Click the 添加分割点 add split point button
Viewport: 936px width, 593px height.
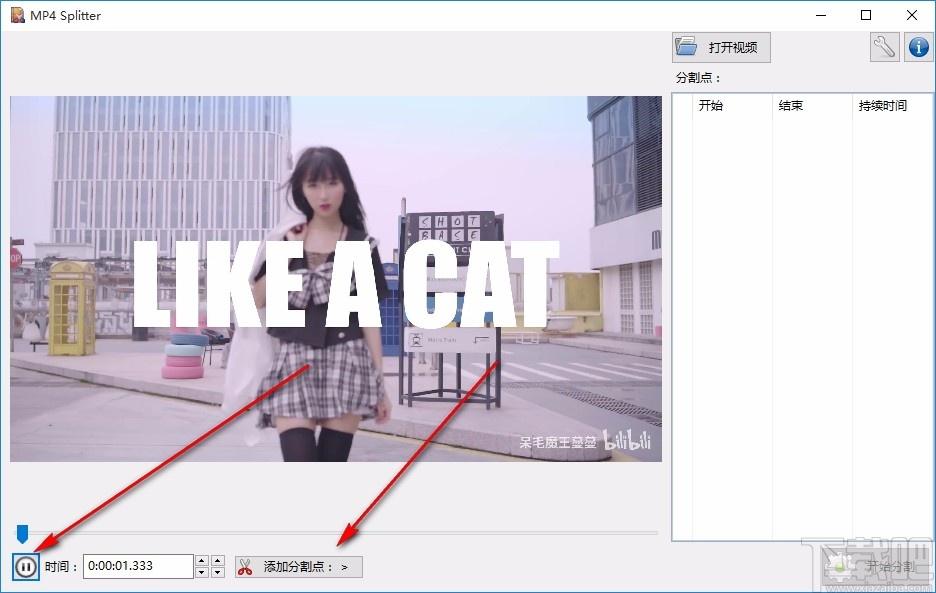[298, 567]
